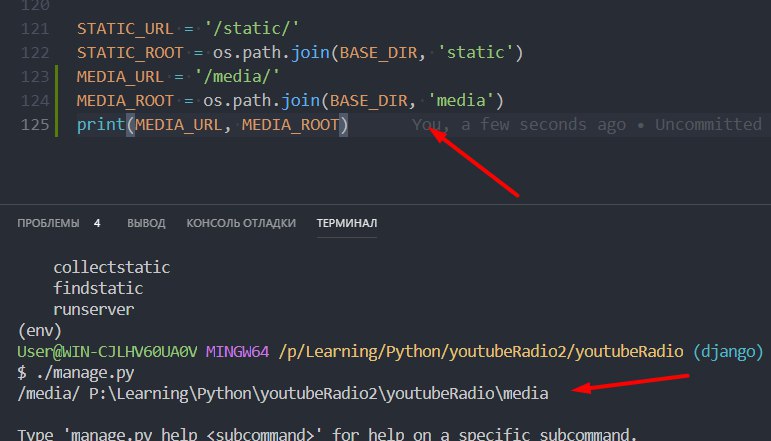Click the 'static' string in join call
The image size is (771, 441).
[475, 53]
